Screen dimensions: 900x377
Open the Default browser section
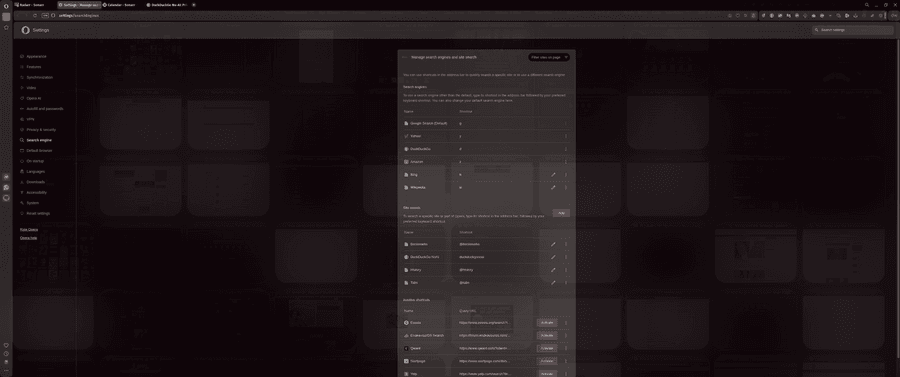coord(38,150)
